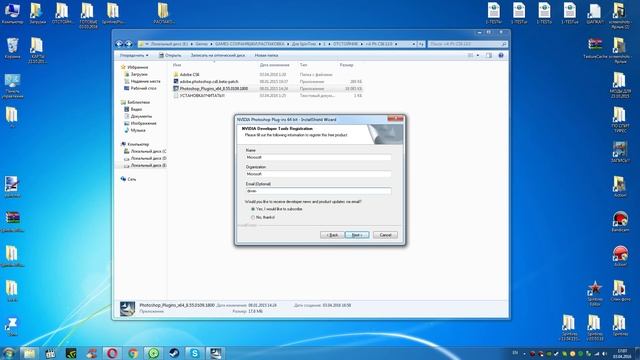
Task: Open Избранное in navigation pane
Action: 137,67
